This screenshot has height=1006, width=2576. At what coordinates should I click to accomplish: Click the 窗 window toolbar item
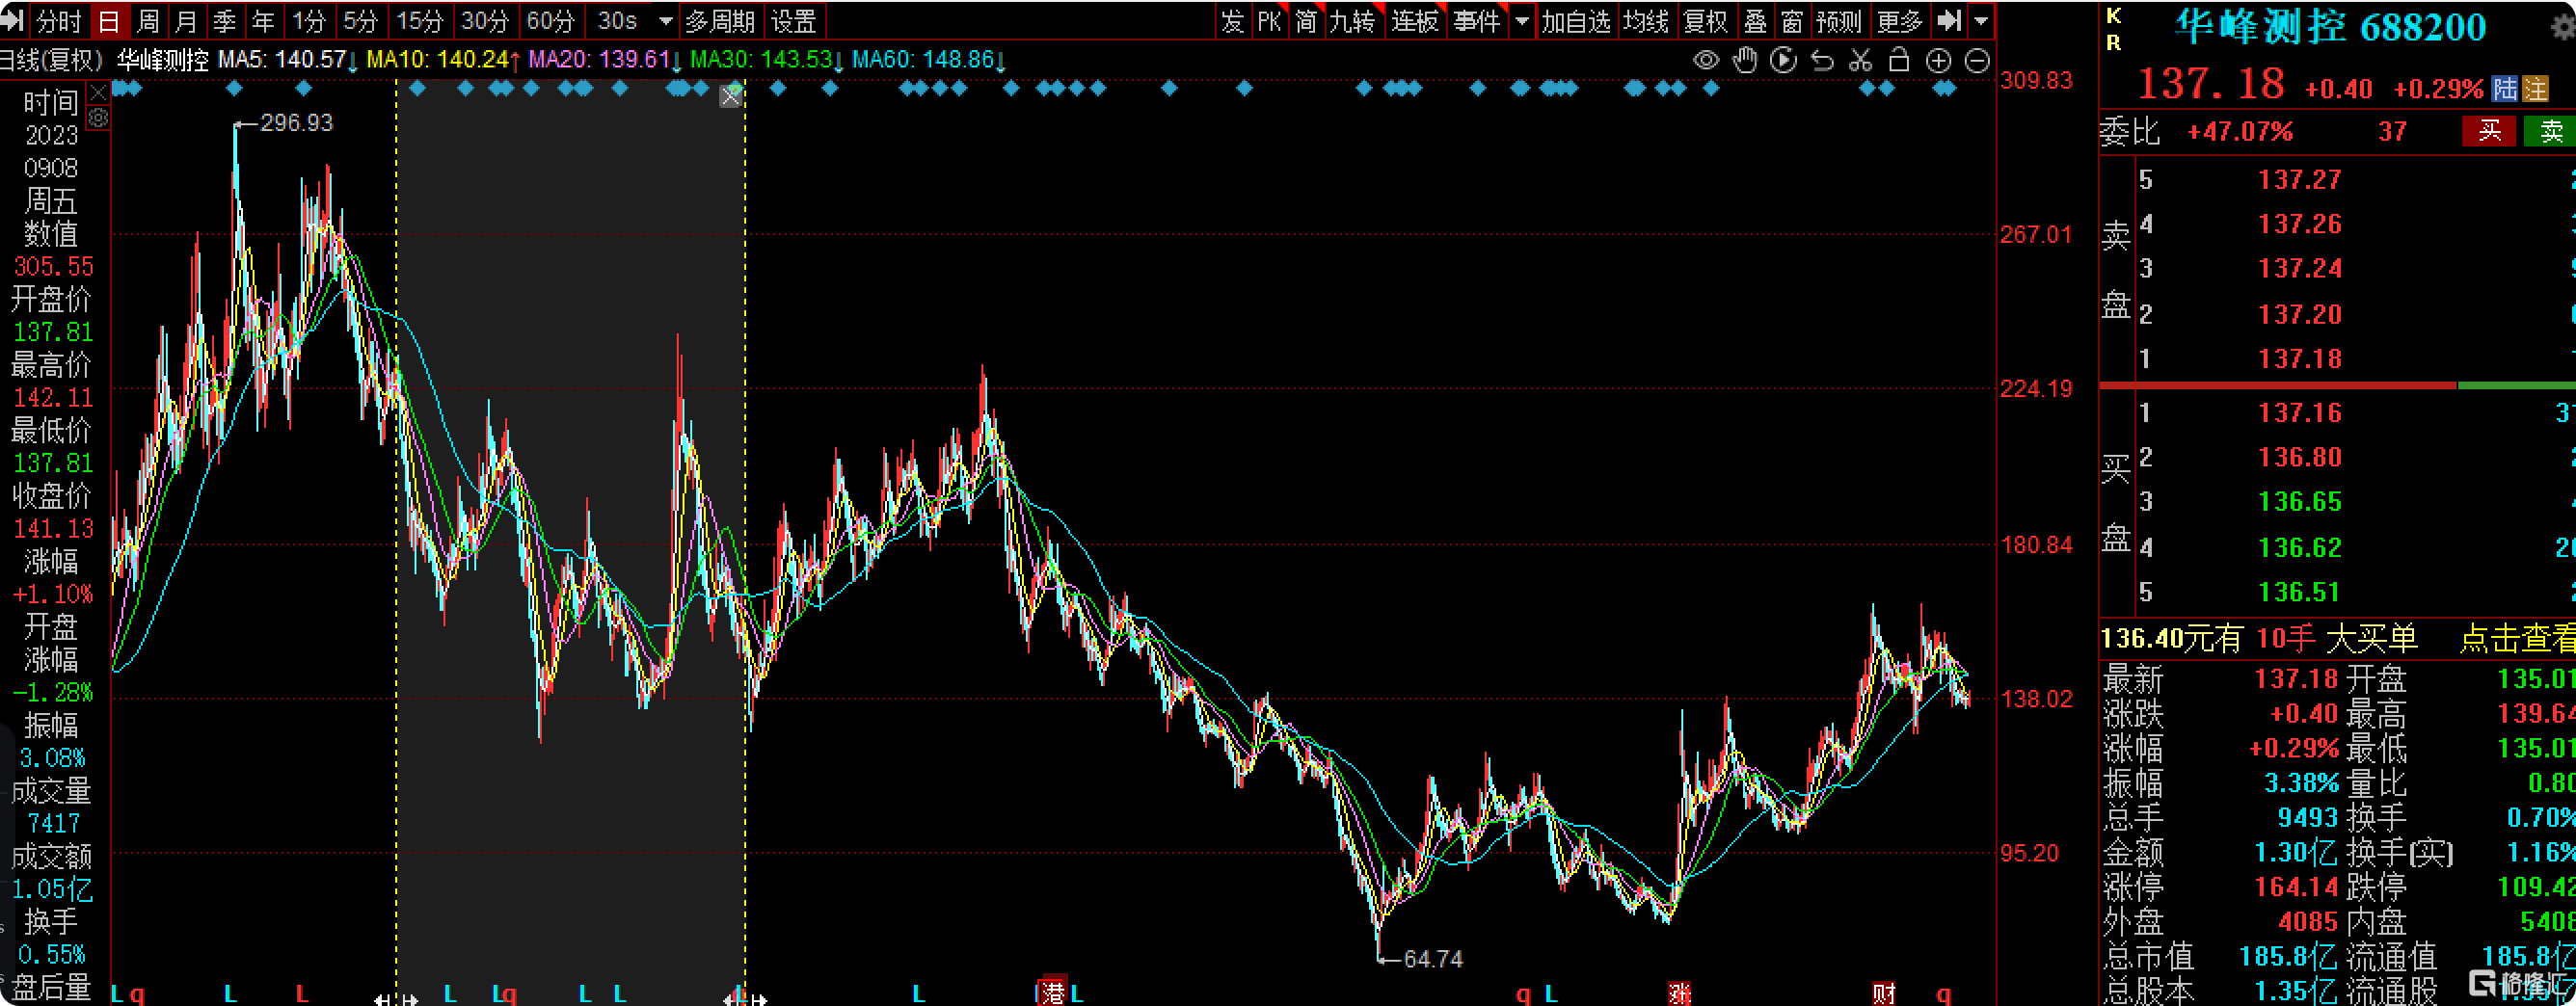[x=1792, y=21]
